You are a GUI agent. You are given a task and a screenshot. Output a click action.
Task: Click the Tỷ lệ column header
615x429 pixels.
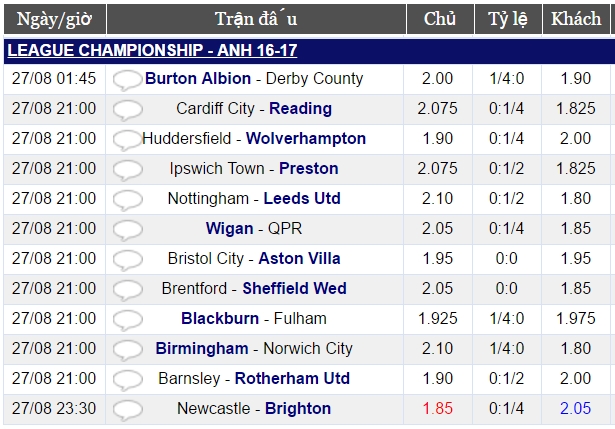click(508, 19)
